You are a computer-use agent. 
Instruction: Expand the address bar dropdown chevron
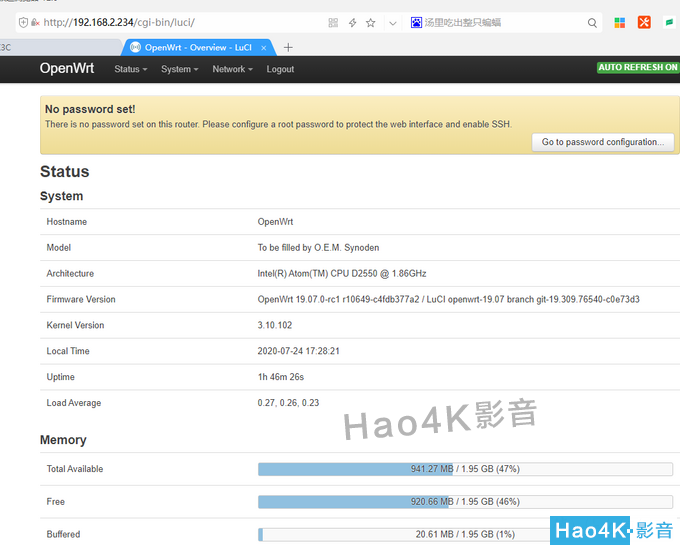[x=393, y=23]
